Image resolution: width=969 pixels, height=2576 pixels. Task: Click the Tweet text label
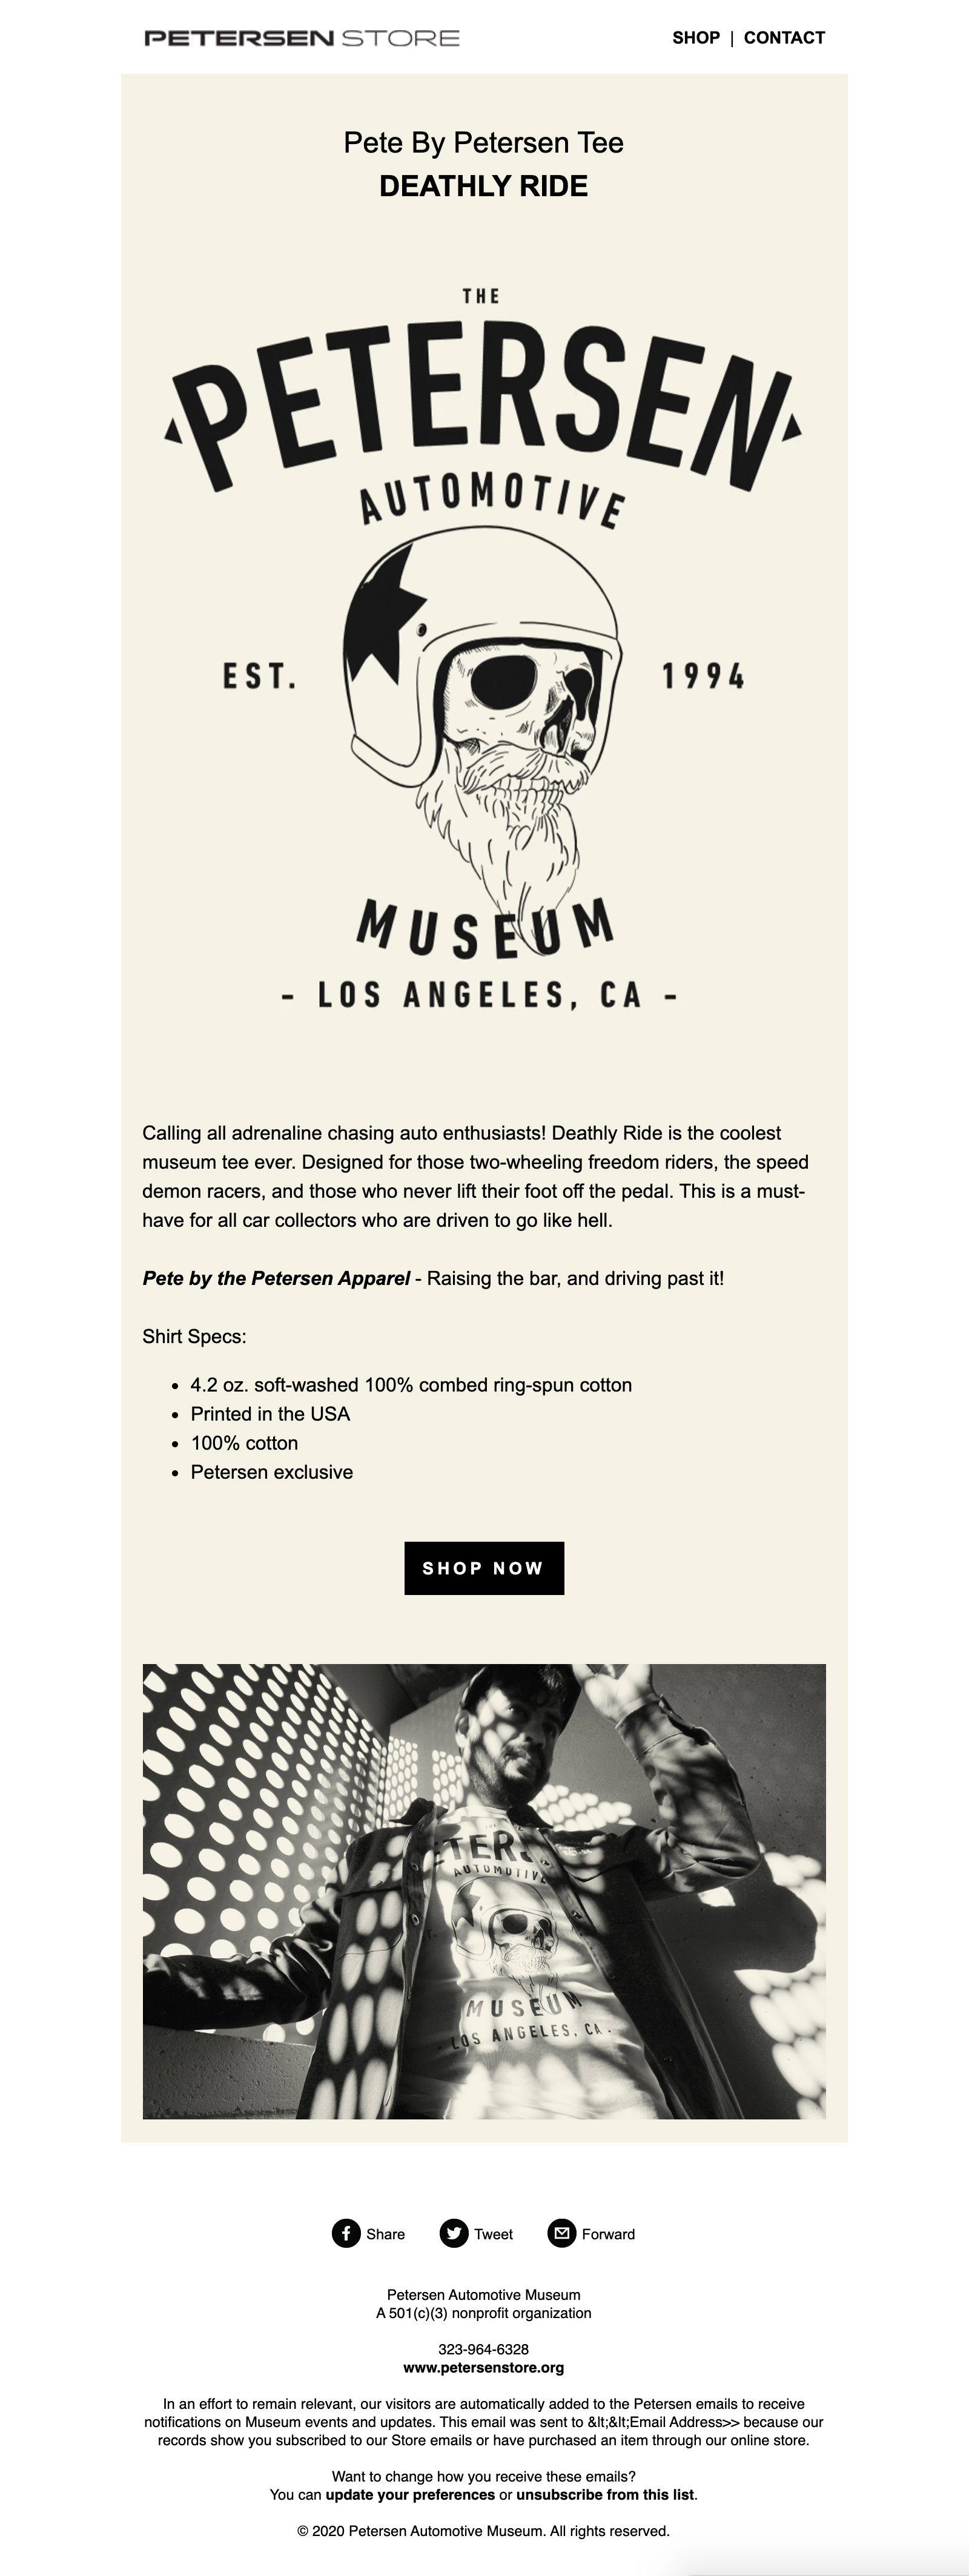point(493,2234)
